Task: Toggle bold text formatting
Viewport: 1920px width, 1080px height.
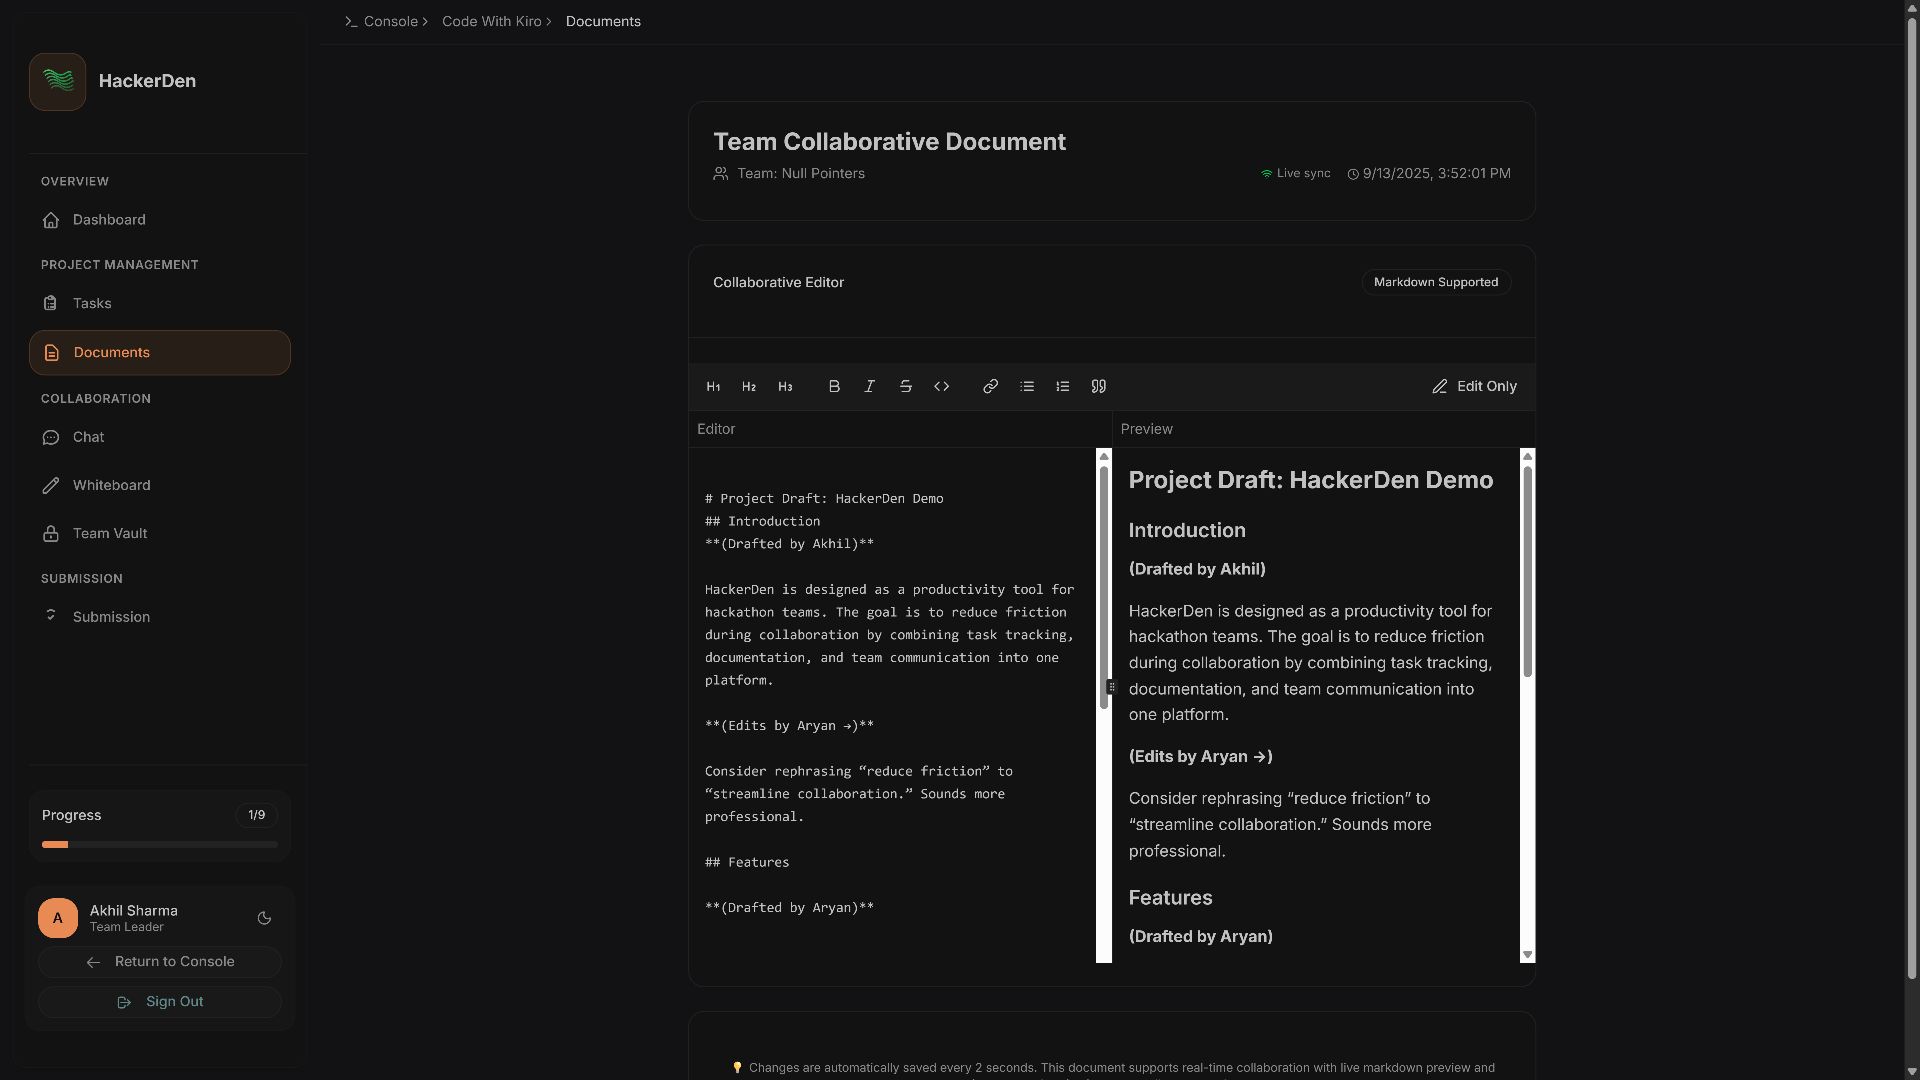Action: [834, 387]
